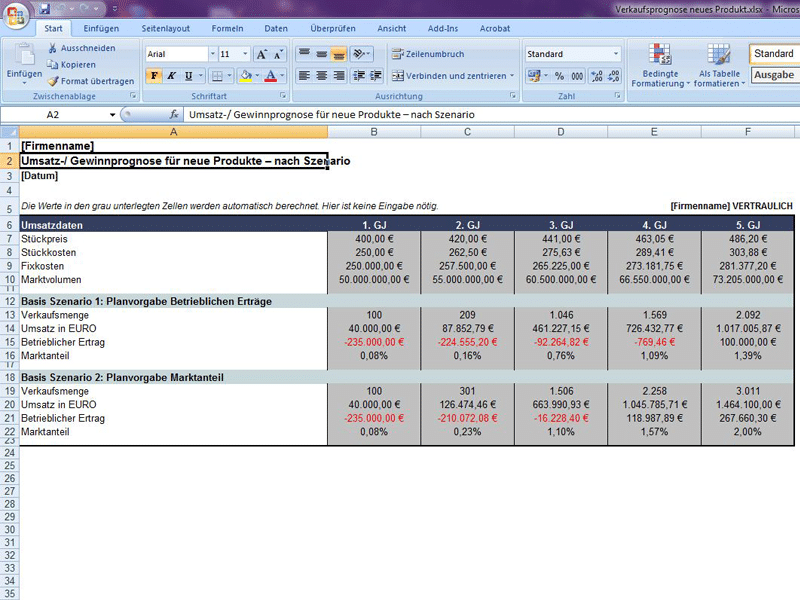Screen dimensions: 800x600
Task: Open the round Office button menu
Action: tap(15, 15)
